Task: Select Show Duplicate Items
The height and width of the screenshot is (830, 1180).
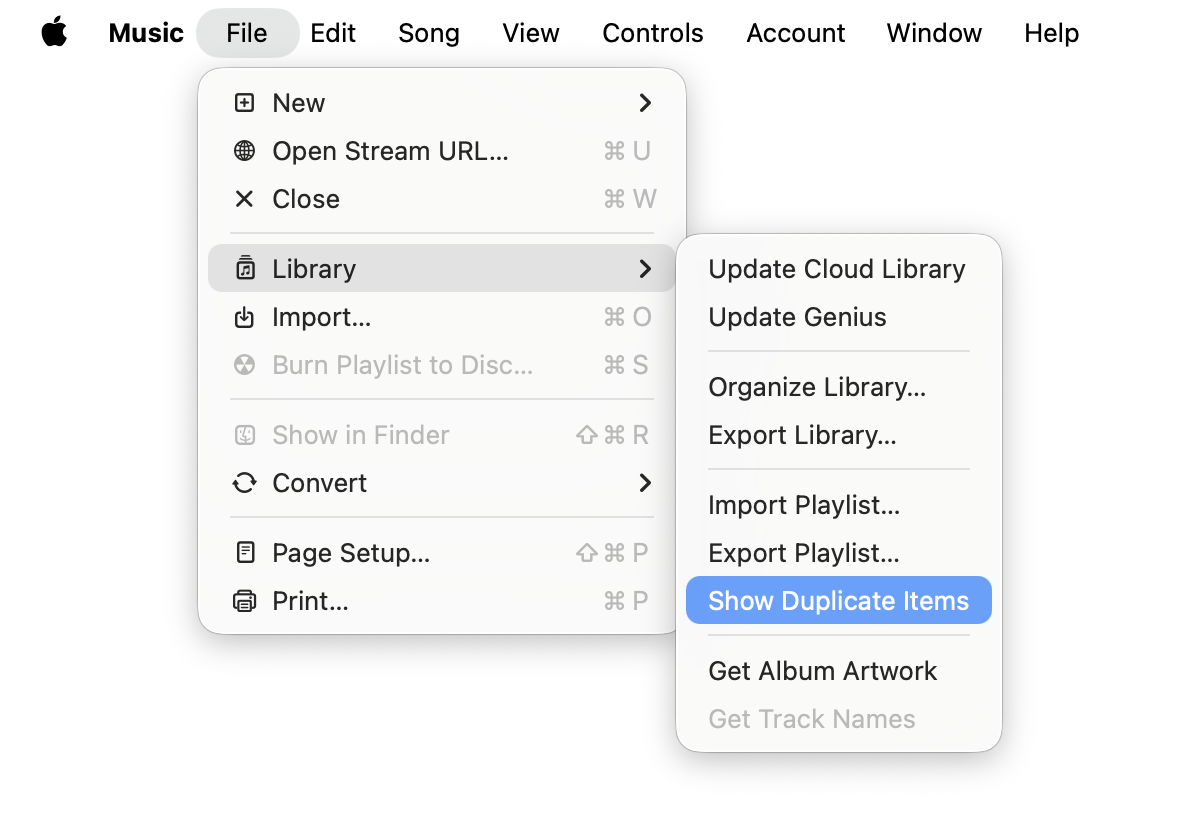Action: click(x=838, y=600)
